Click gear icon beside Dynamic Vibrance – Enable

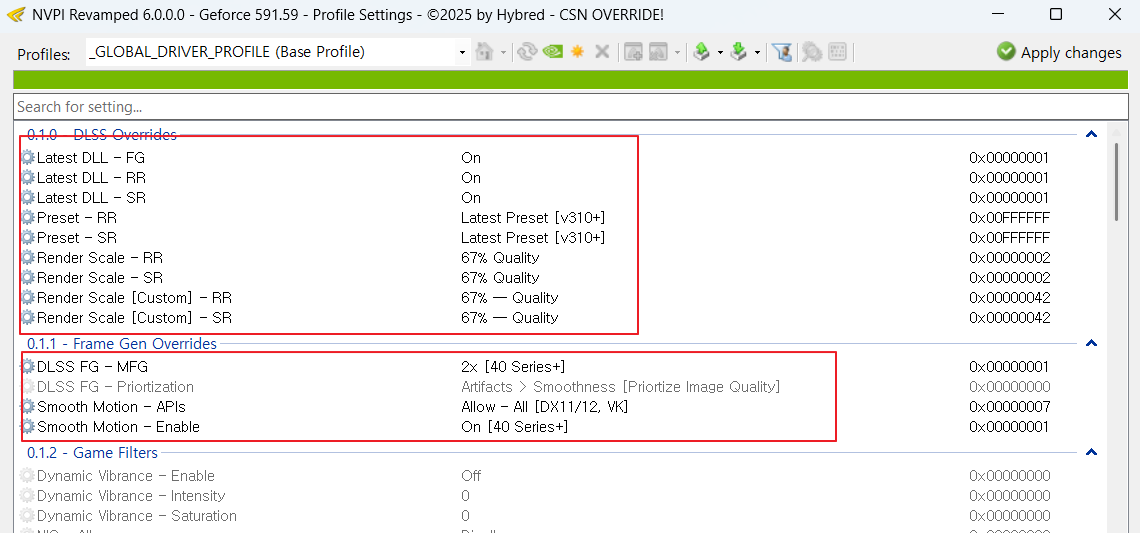point(28,476)
